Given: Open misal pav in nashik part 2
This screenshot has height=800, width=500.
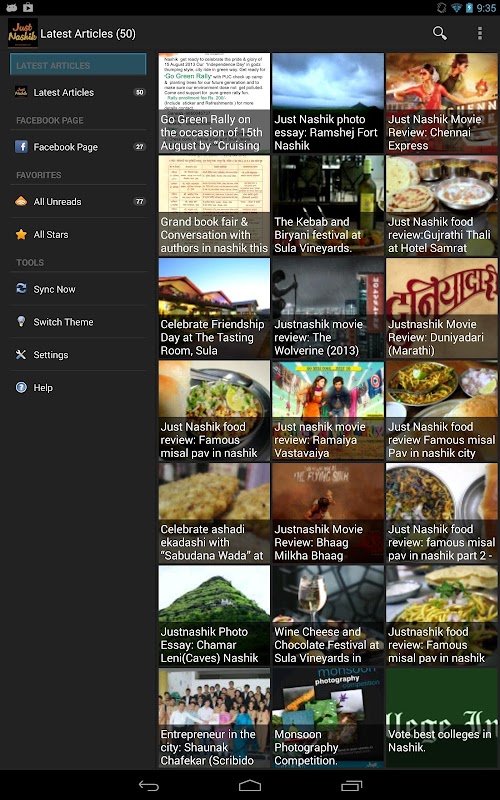Looking at the screenshot, I should pyautogui.click(x=442, y=513).
